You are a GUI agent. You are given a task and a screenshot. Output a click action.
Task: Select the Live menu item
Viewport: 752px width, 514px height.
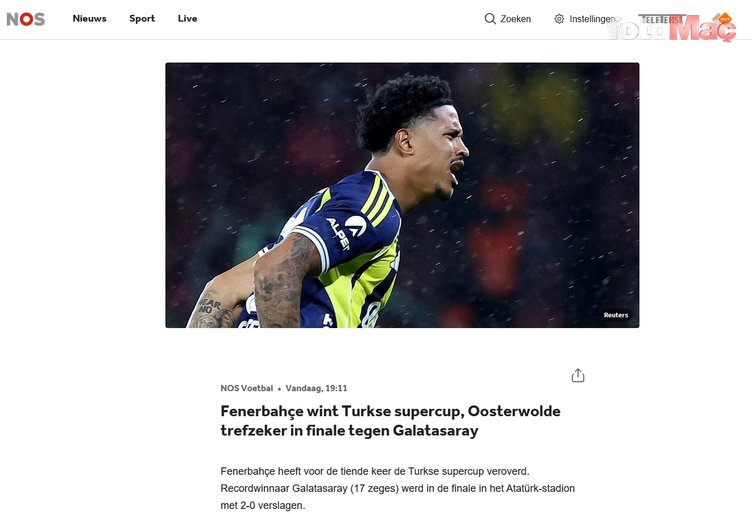coord(188,18)
